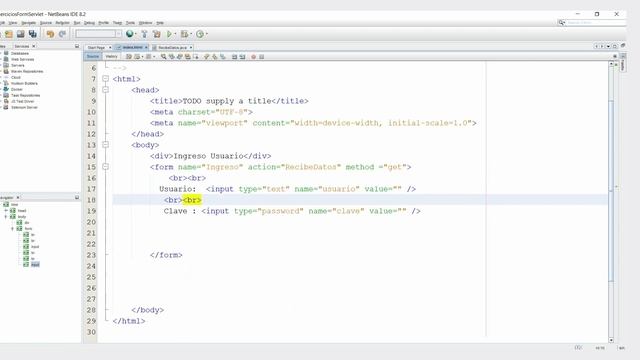The image size is (640, 360).
Task: Minimize the Navigator panel window group
Action: point(77,198)
